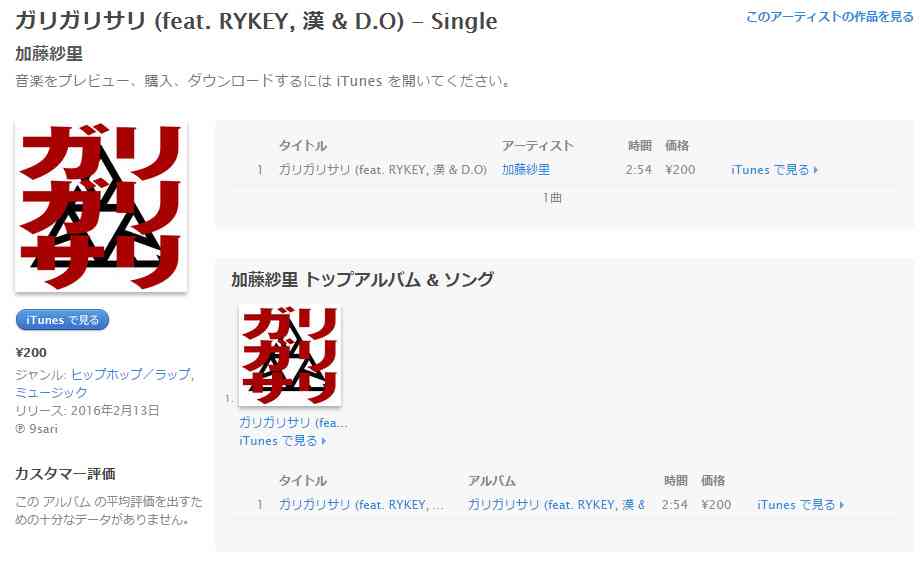Click small album thumbnail in top albums section

(290, 355)
